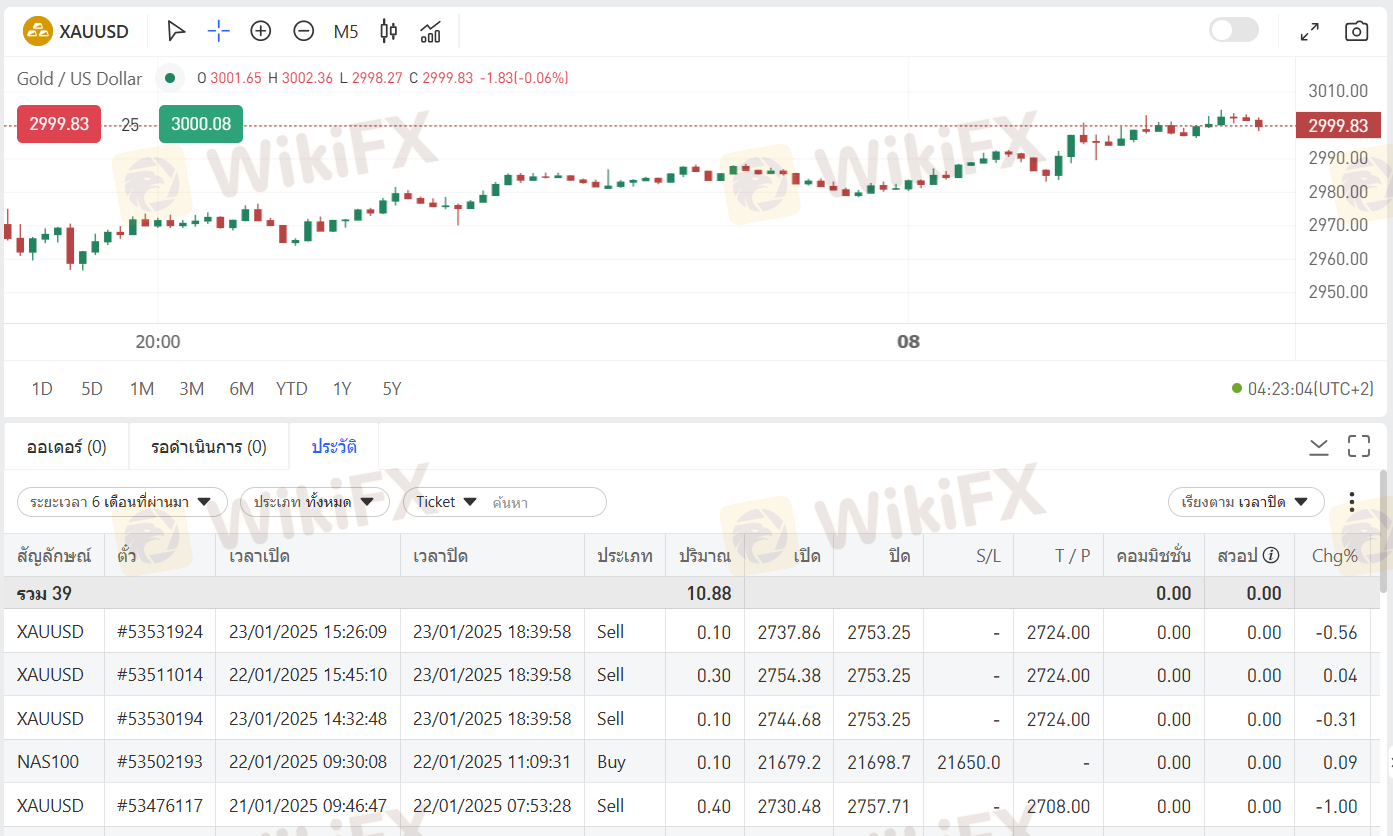Toggle the switch in chart toolbar

point(1233,30)
